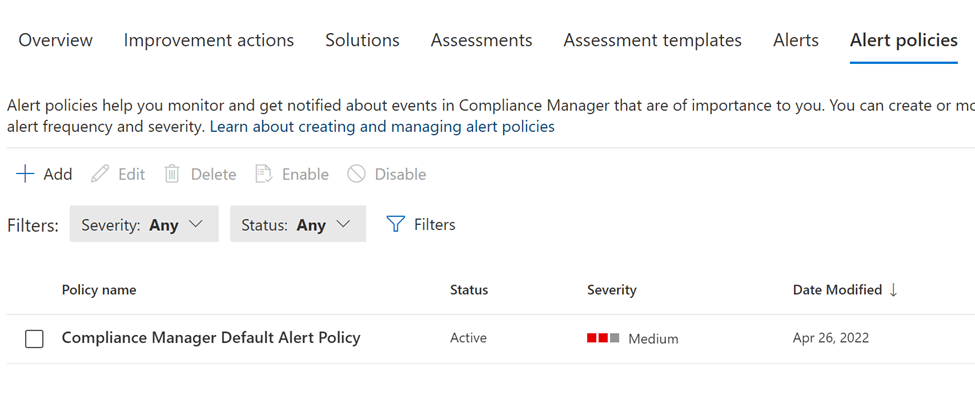
Task: Click the Enable label text
Action: click(305, 174)
